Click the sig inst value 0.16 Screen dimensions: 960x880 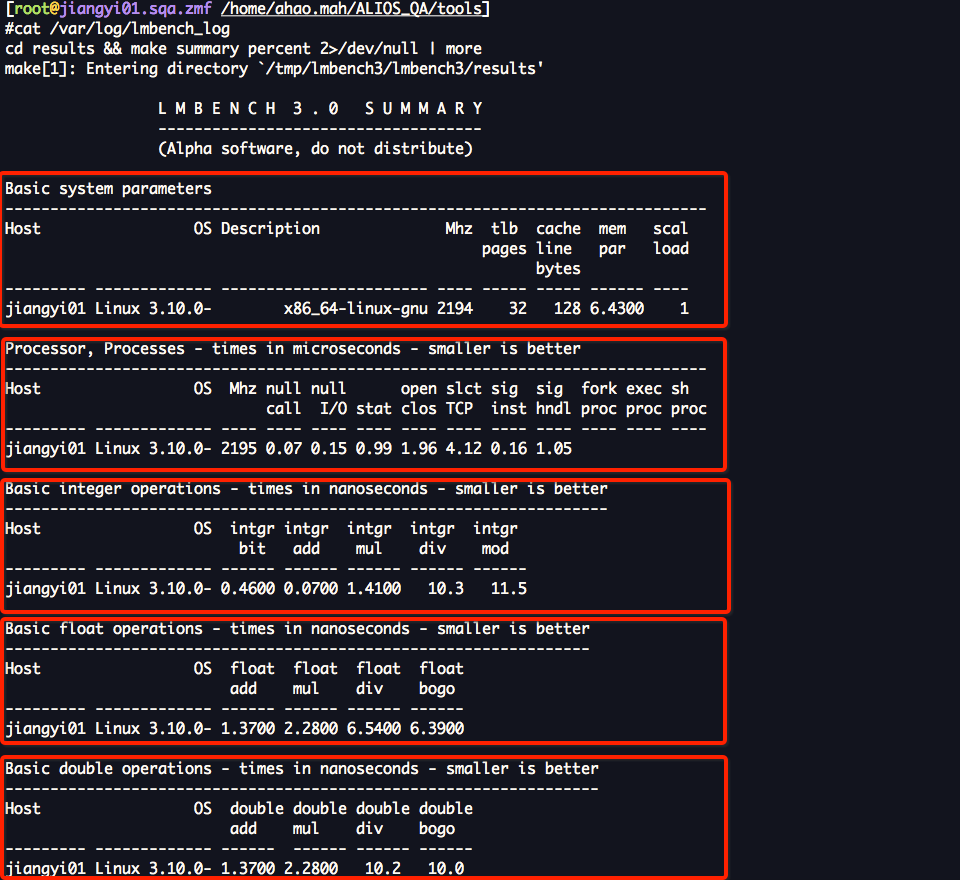coord(509,449)
